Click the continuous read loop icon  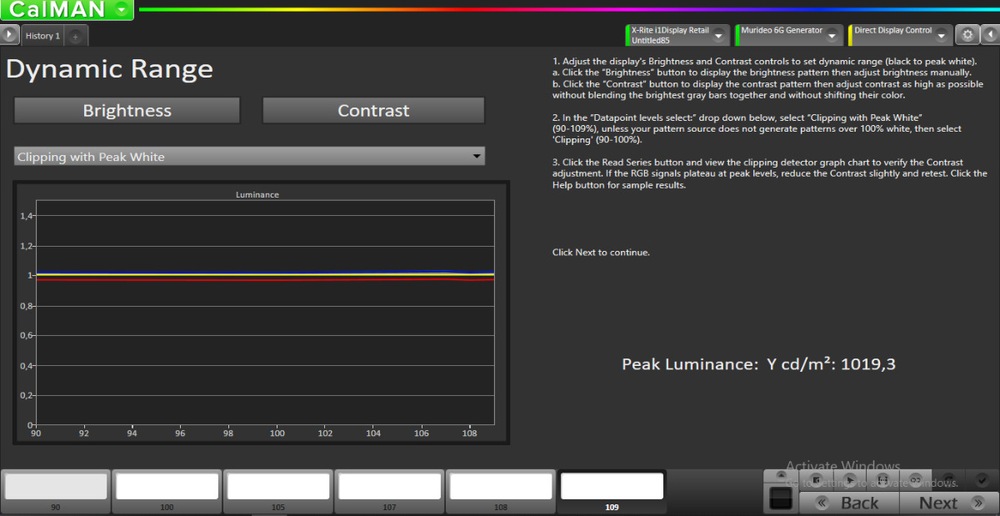(x=915, y=480)
